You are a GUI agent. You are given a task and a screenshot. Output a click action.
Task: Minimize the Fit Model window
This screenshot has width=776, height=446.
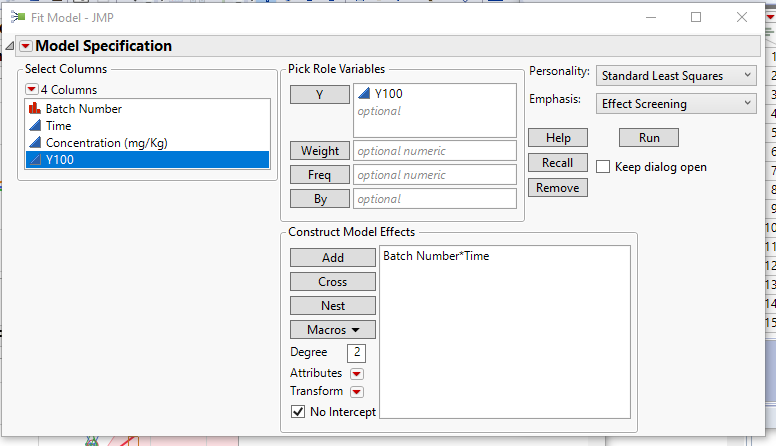[651, 17]
